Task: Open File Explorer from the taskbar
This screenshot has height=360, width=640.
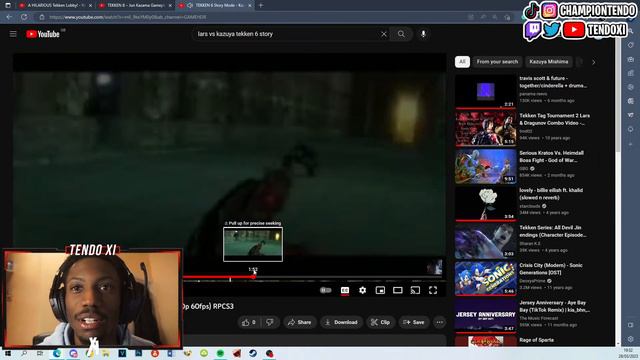Action: pos(106,353)
